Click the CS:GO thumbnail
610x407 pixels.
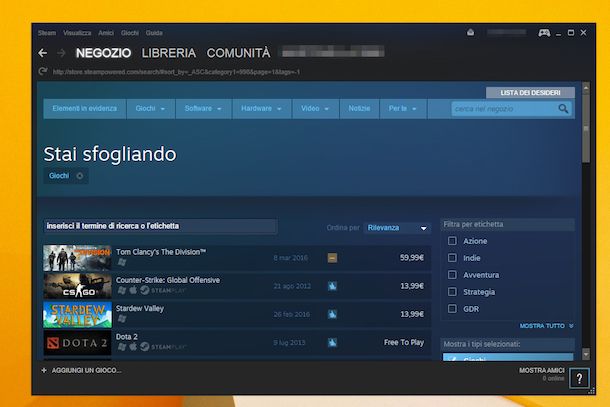pyautogui.click(x=77, y=286)
